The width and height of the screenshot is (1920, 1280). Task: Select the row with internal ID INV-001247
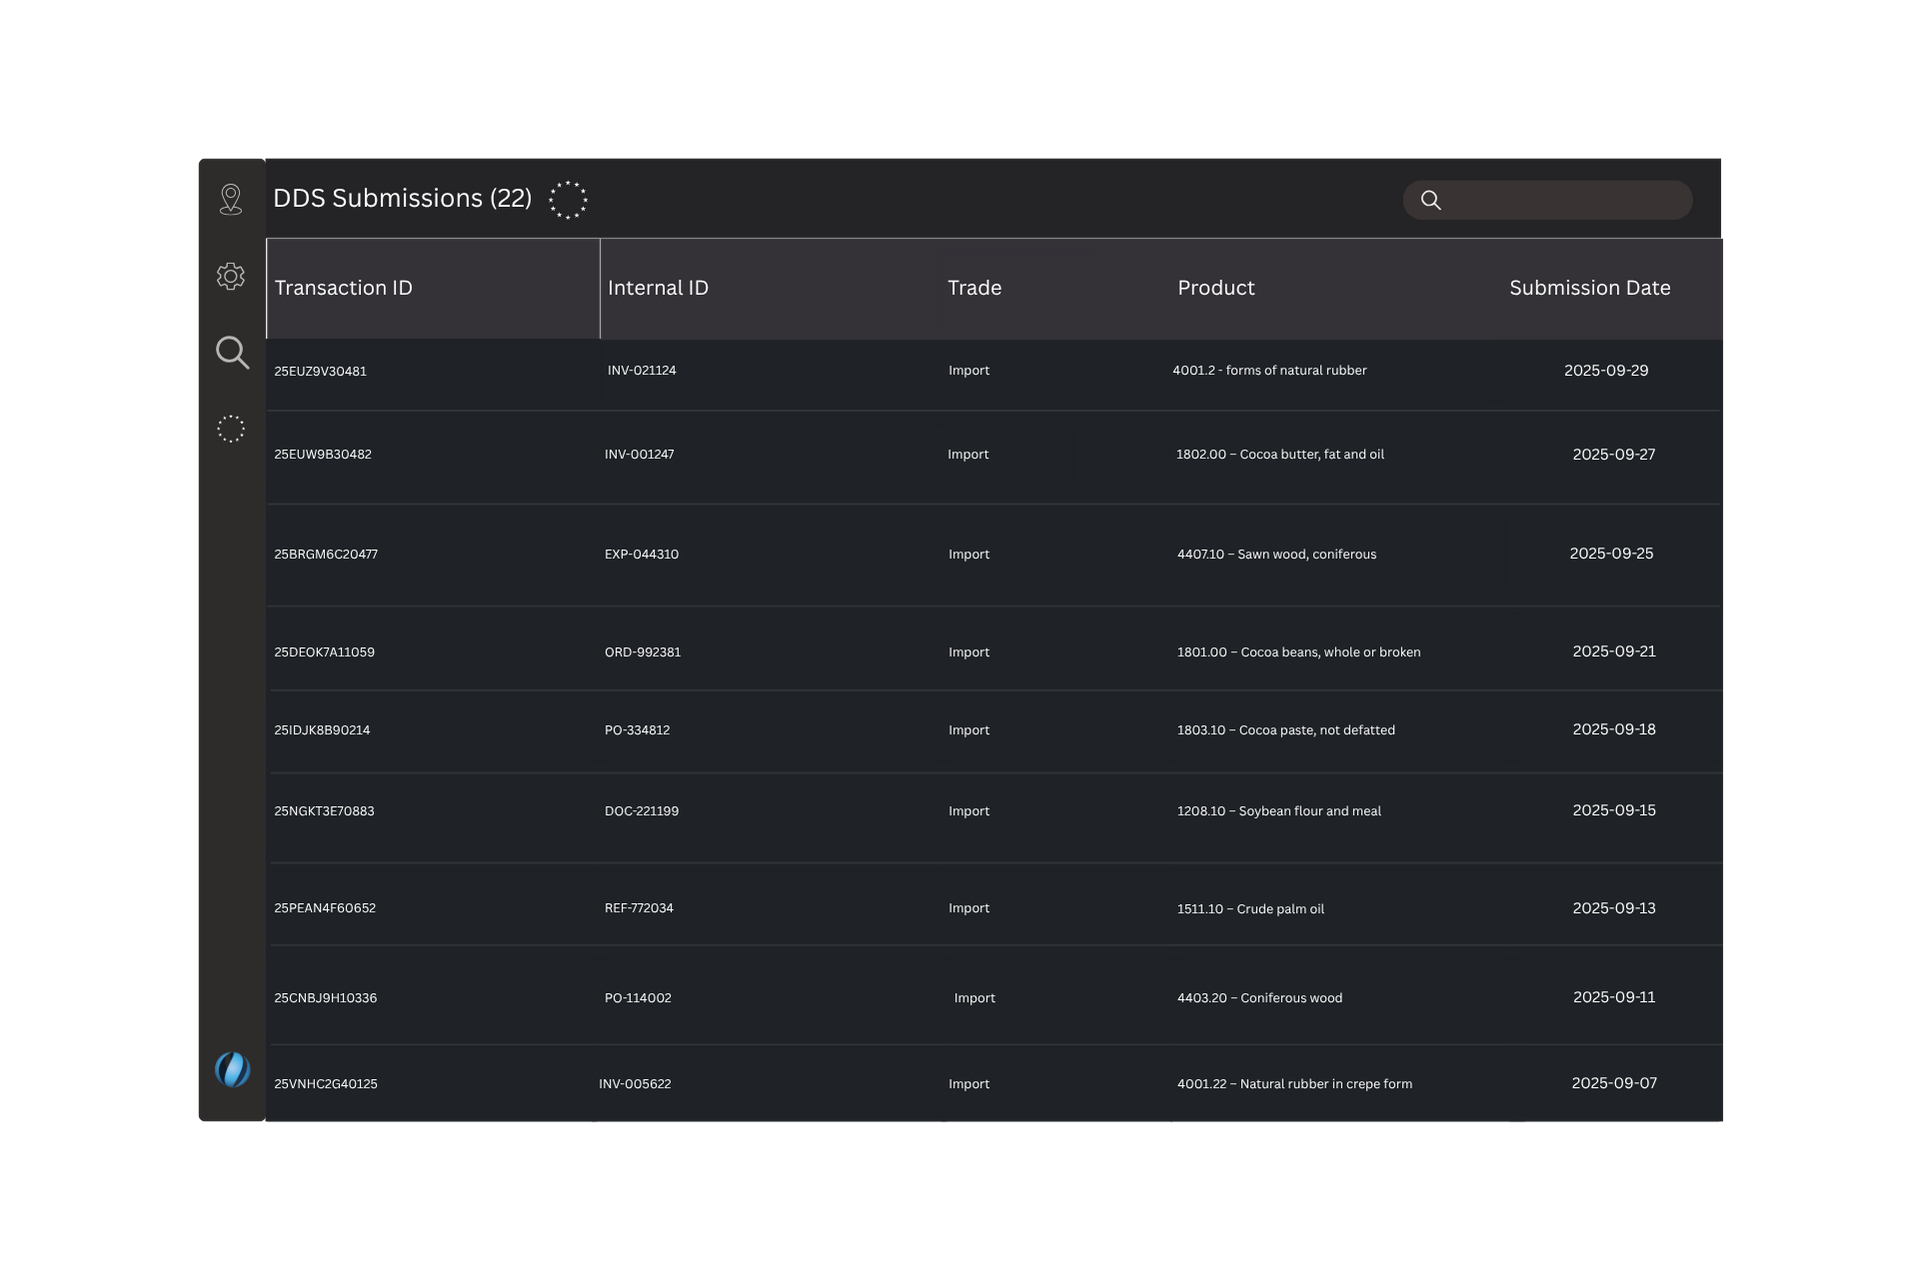[x=639, y=454]
